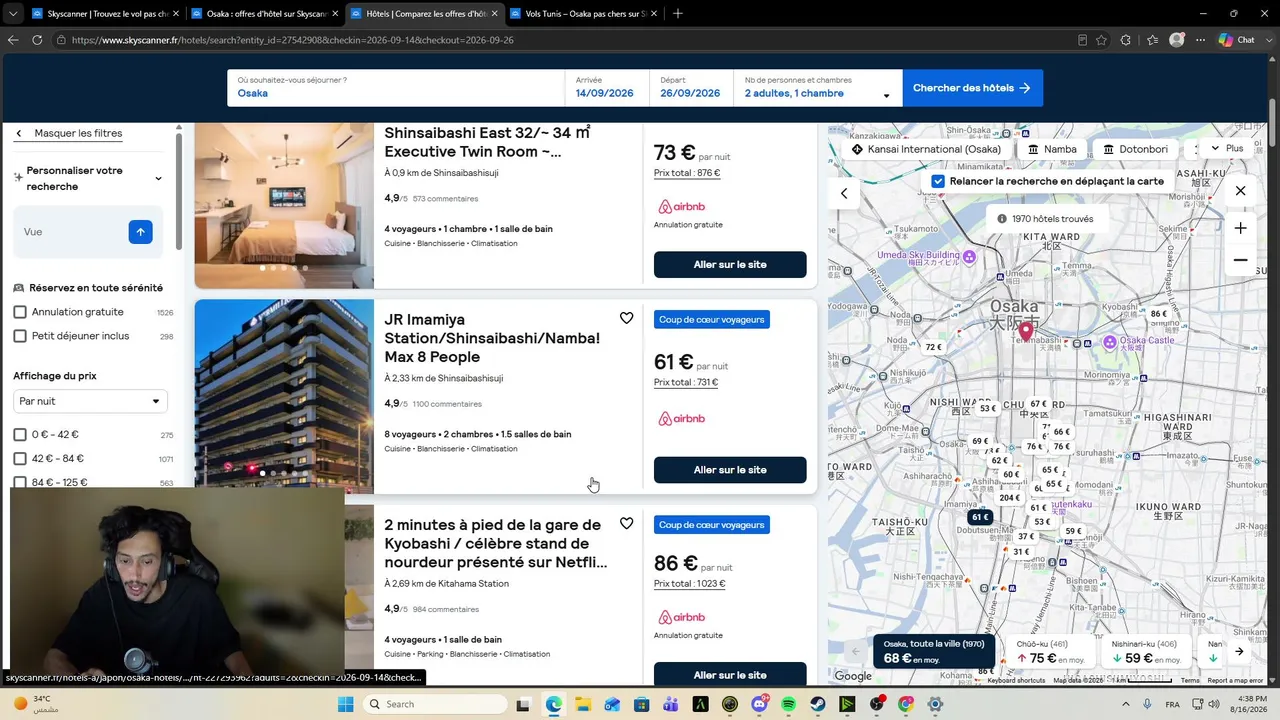Uncheck Relancer la recherche en déplaçant la carte
Image resolution: width=1280 pixels, height=720 pixels.
[938, 181]
